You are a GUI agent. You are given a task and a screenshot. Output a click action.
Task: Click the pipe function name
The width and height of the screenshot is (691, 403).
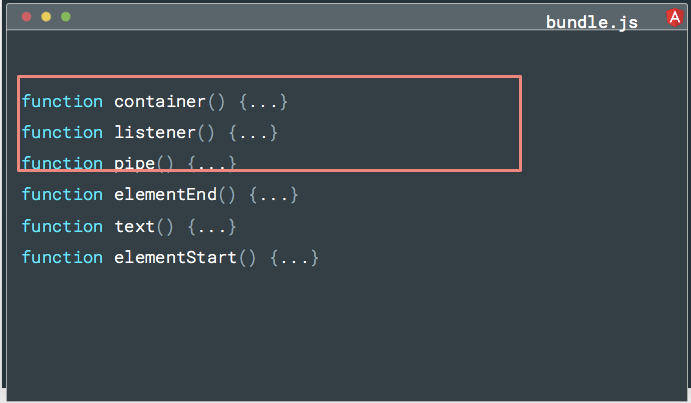click(x=134, y=163)
